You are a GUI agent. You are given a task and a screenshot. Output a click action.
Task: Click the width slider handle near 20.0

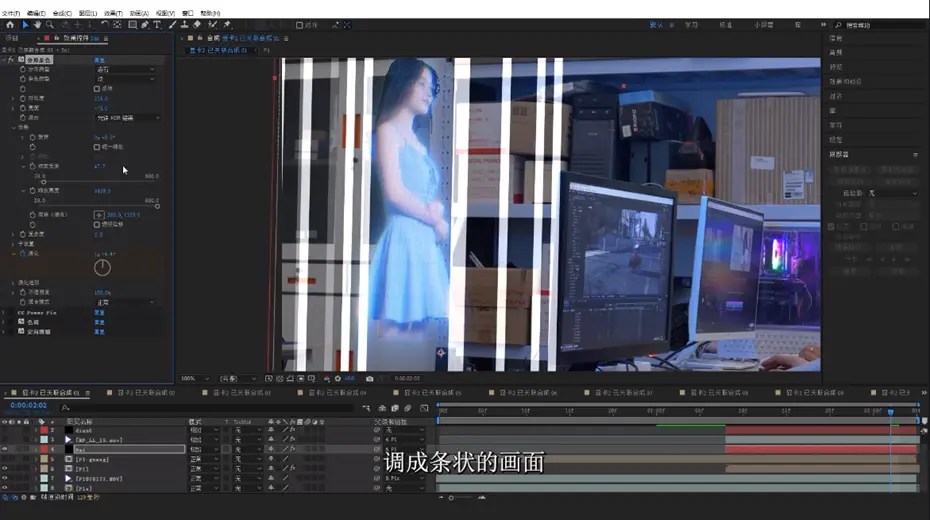[x=43, y=182]
